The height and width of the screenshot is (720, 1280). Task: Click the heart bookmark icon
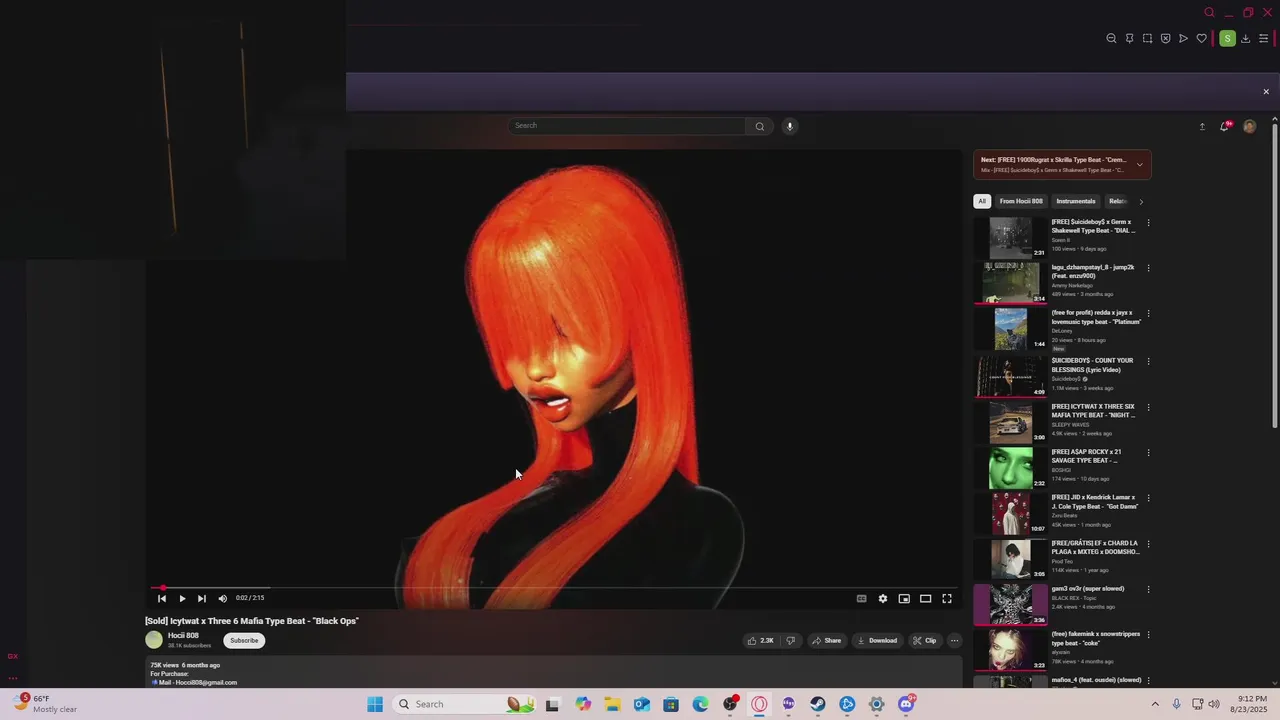pyautogui.click(x=1201, y=38)
